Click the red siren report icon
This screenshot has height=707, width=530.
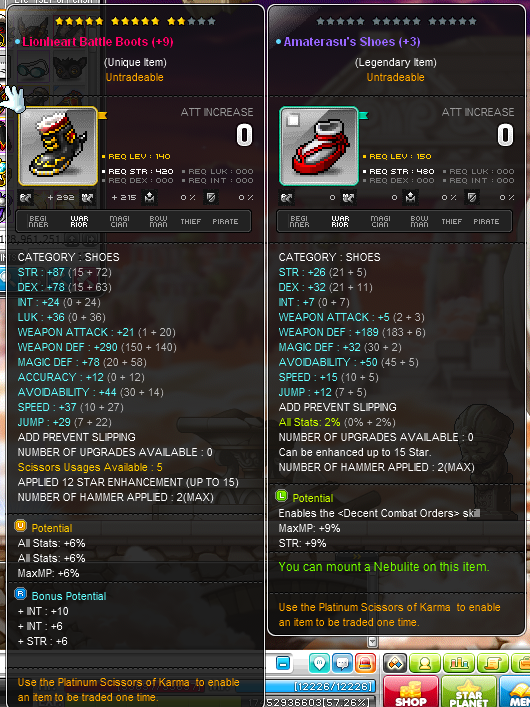[365, 663]
